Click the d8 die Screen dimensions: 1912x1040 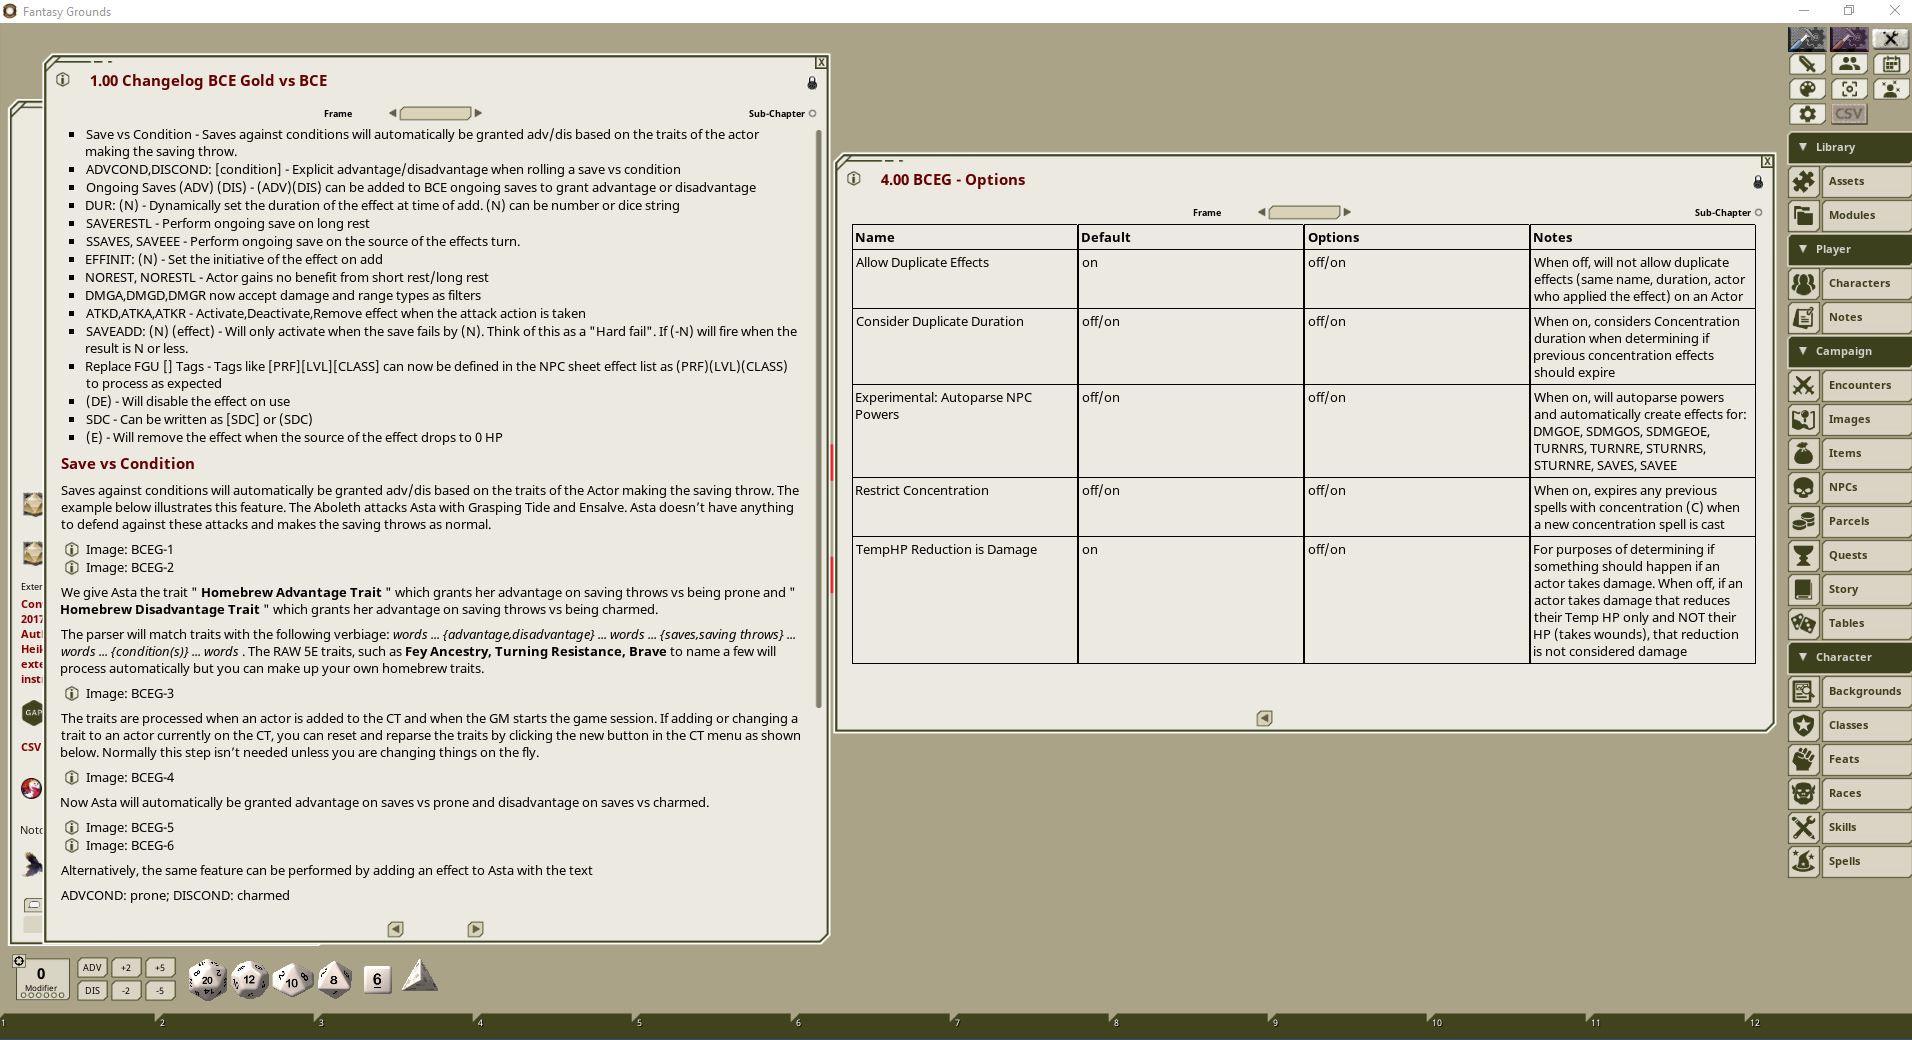pos(334,980)
